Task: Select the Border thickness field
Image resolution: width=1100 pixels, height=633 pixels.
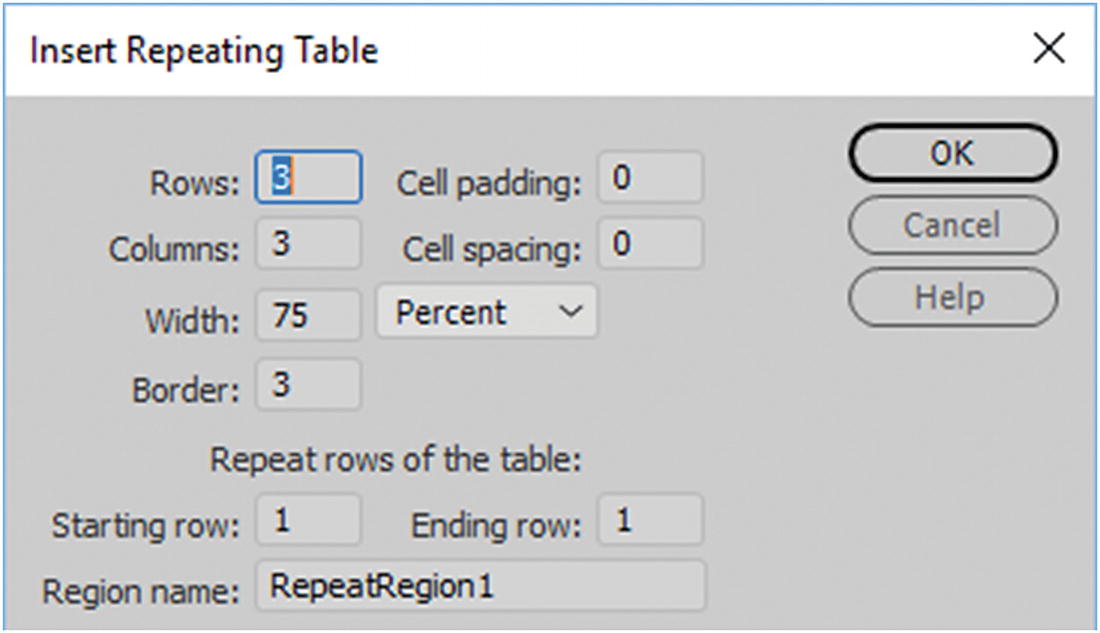Action: (308, 384)
